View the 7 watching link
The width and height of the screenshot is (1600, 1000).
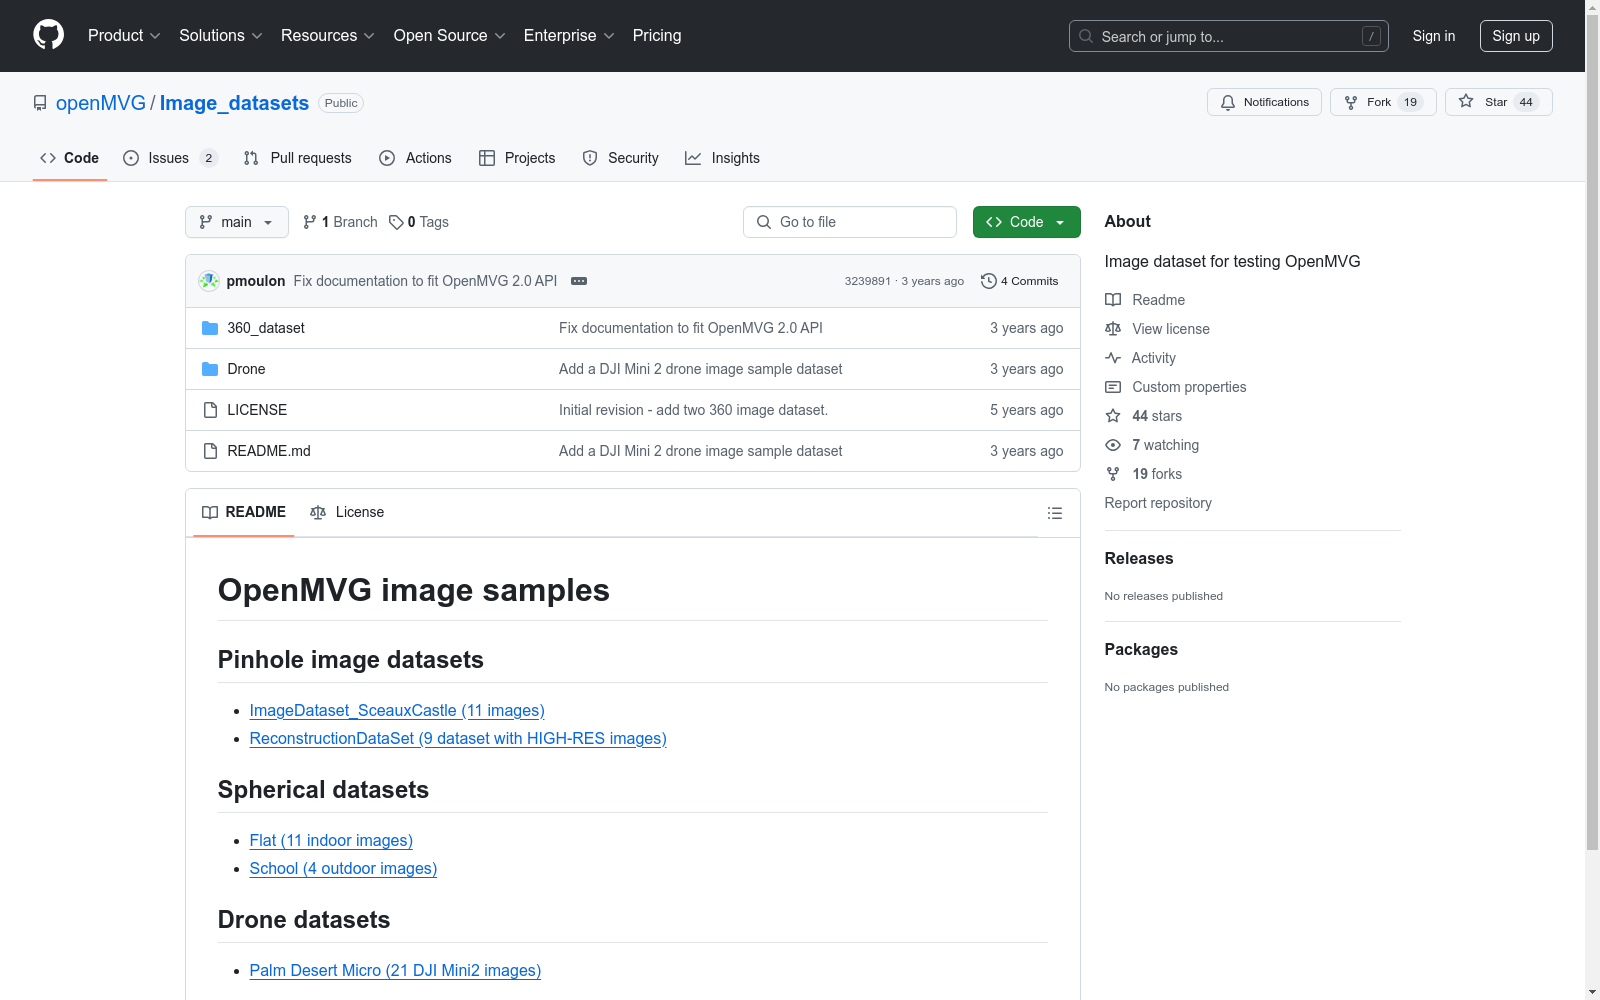[x=1152, y=445]
